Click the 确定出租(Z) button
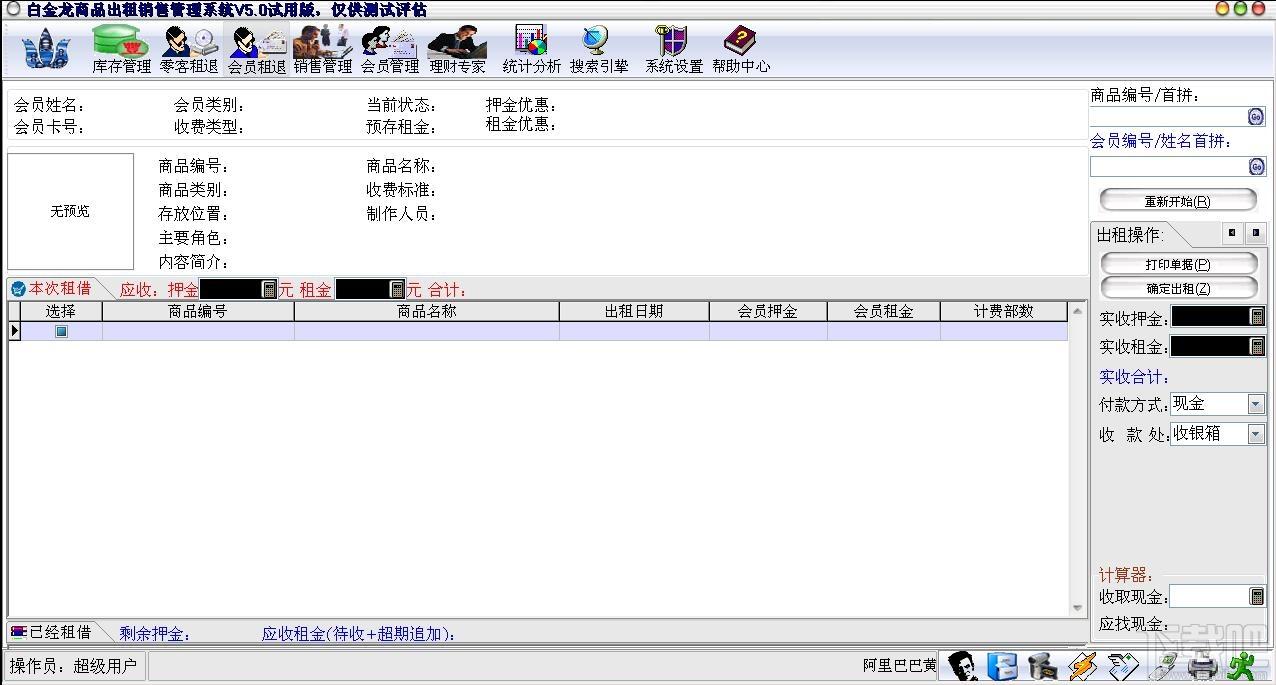The height and width of the screenshot is (685, 1276). point(1178,289)
